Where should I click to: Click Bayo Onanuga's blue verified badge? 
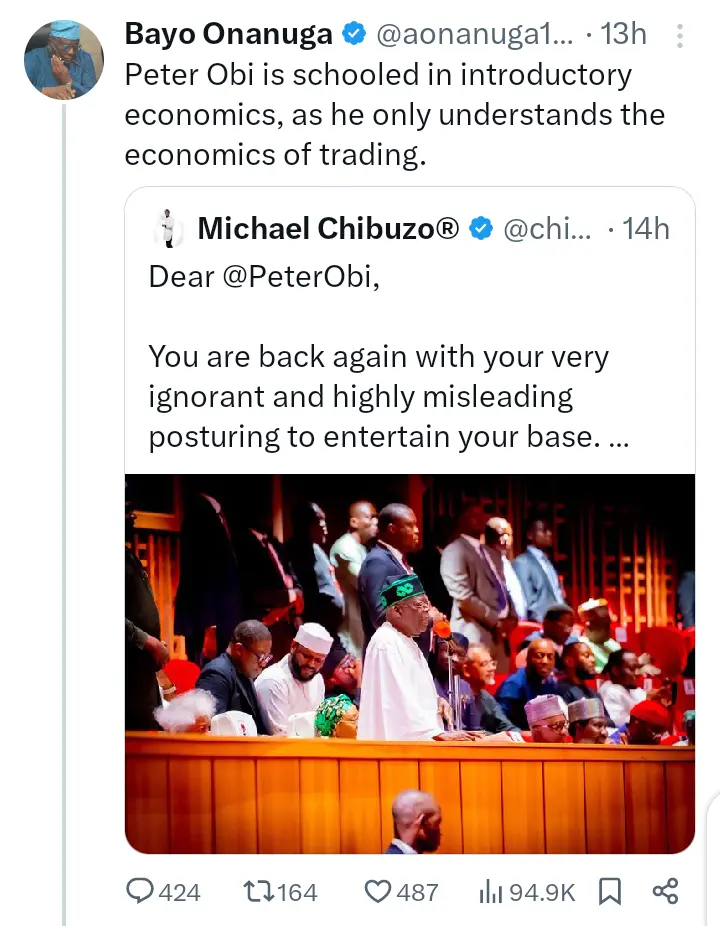(x=353, y=34)
